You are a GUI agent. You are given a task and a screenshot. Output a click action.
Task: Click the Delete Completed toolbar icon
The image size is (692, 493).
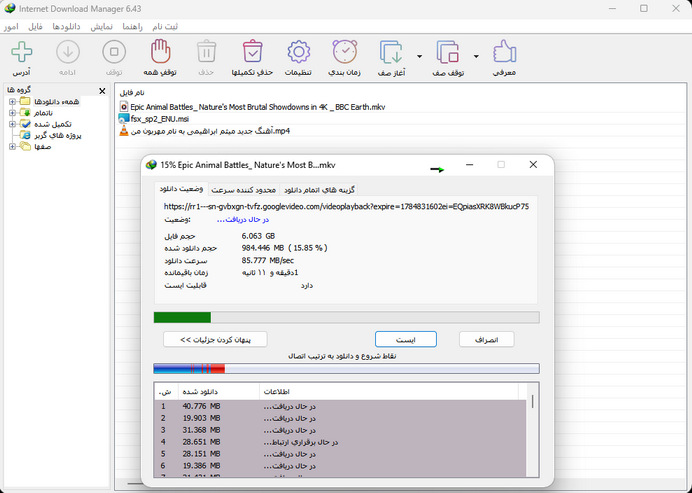[252, 52]
